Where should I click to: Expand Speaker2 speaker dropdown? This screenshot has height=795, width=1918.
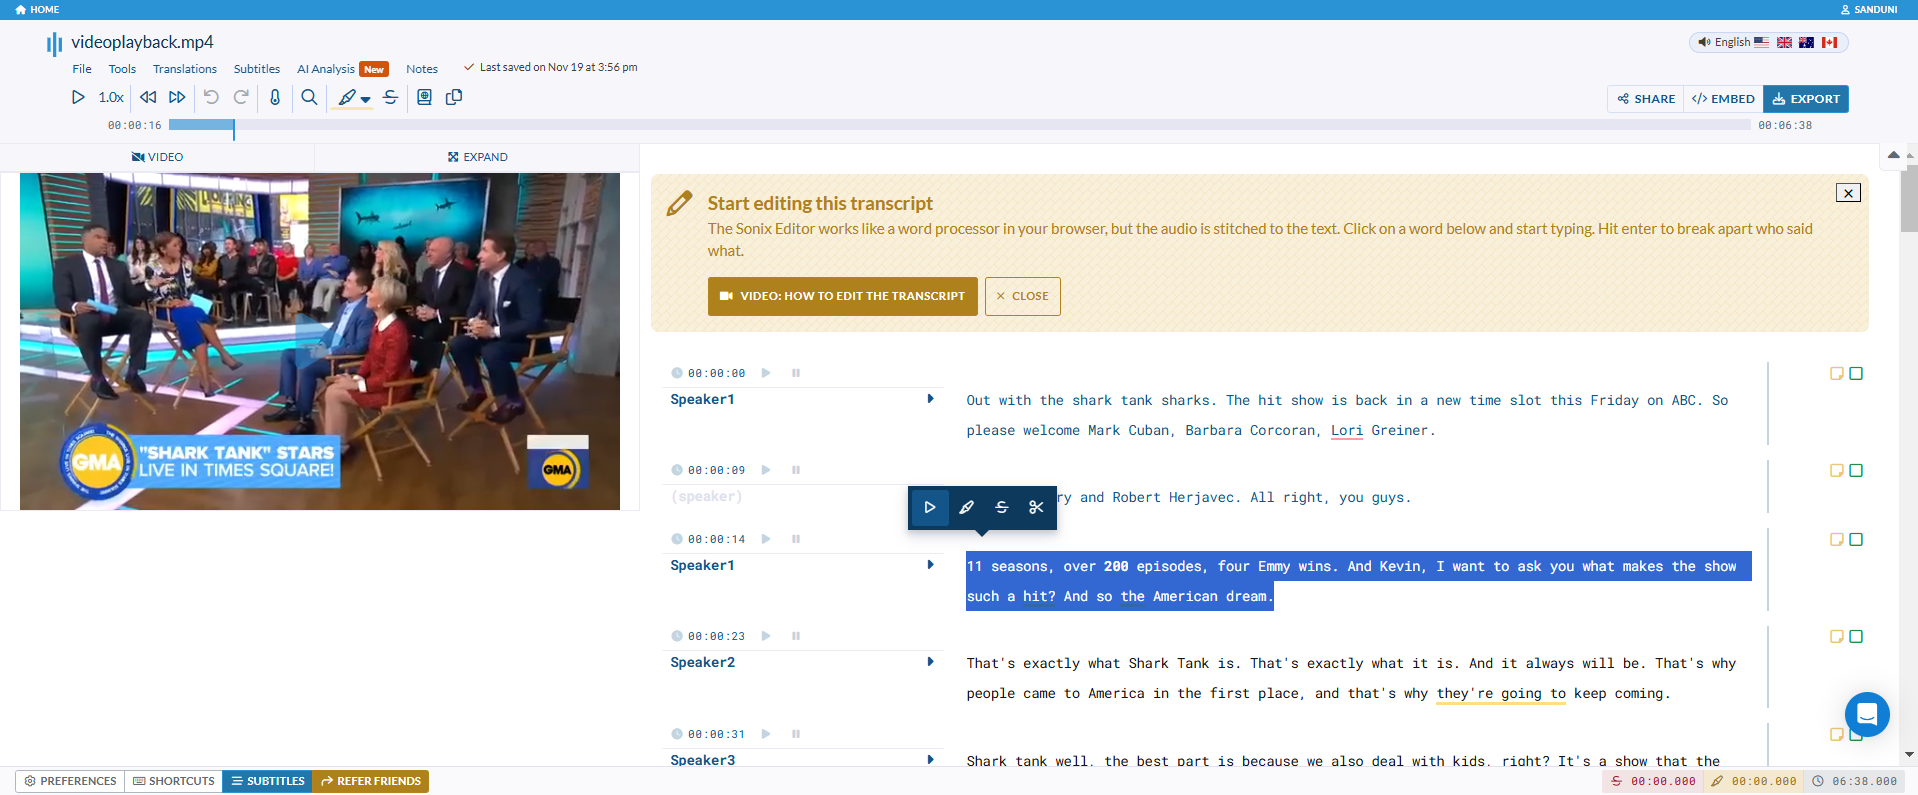click(930, 662)
